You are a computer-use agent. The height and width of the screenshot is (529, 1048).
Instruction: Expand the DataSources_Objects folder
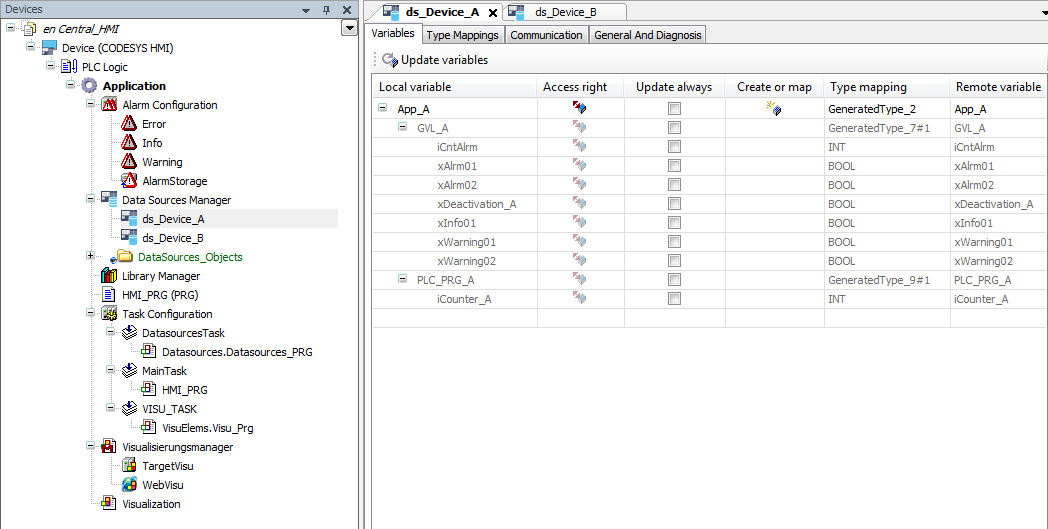[91, 257]
